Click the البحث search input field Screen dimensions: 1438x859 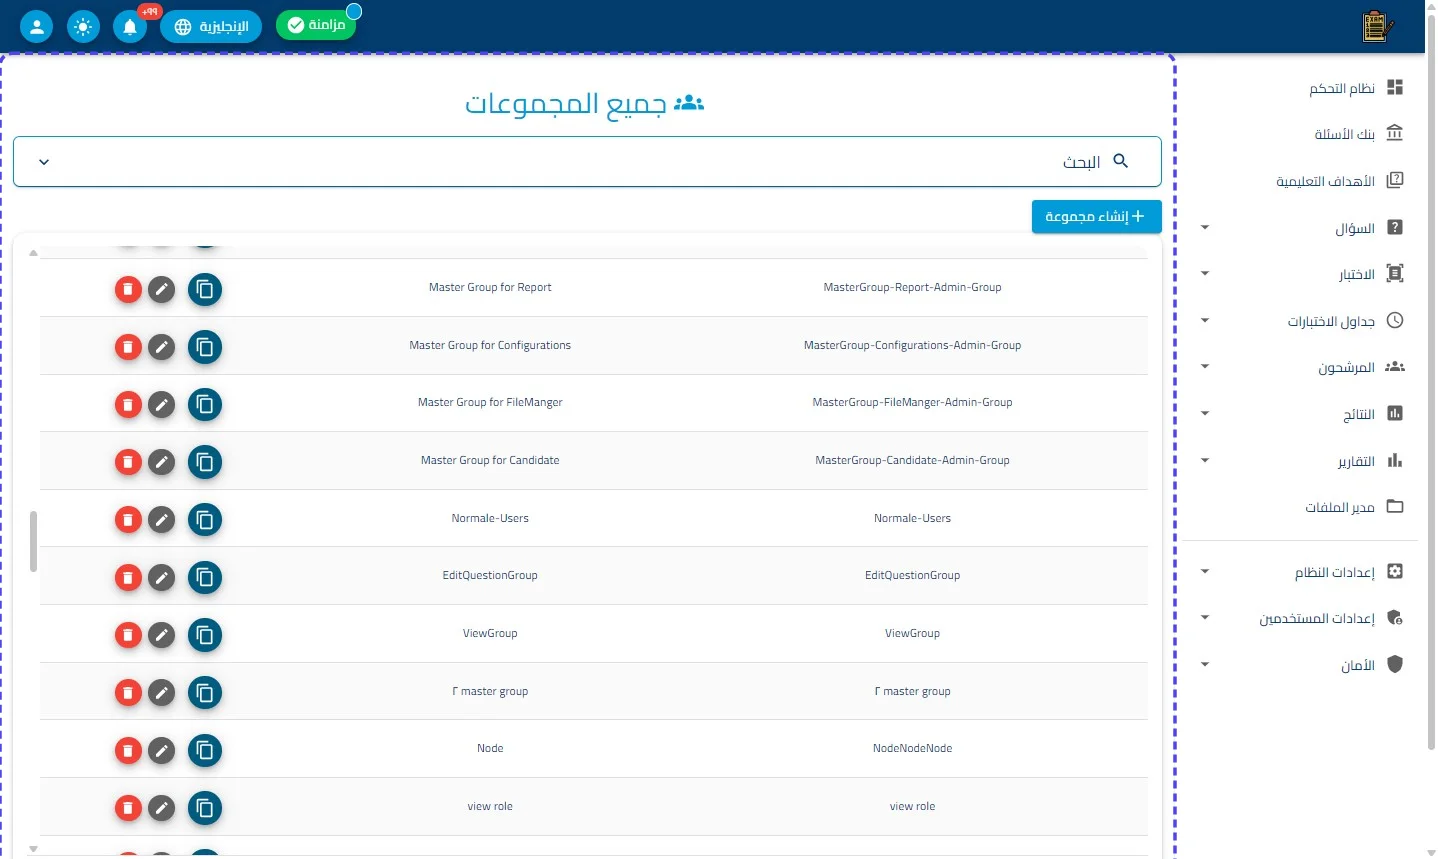(x=587, y=162)
